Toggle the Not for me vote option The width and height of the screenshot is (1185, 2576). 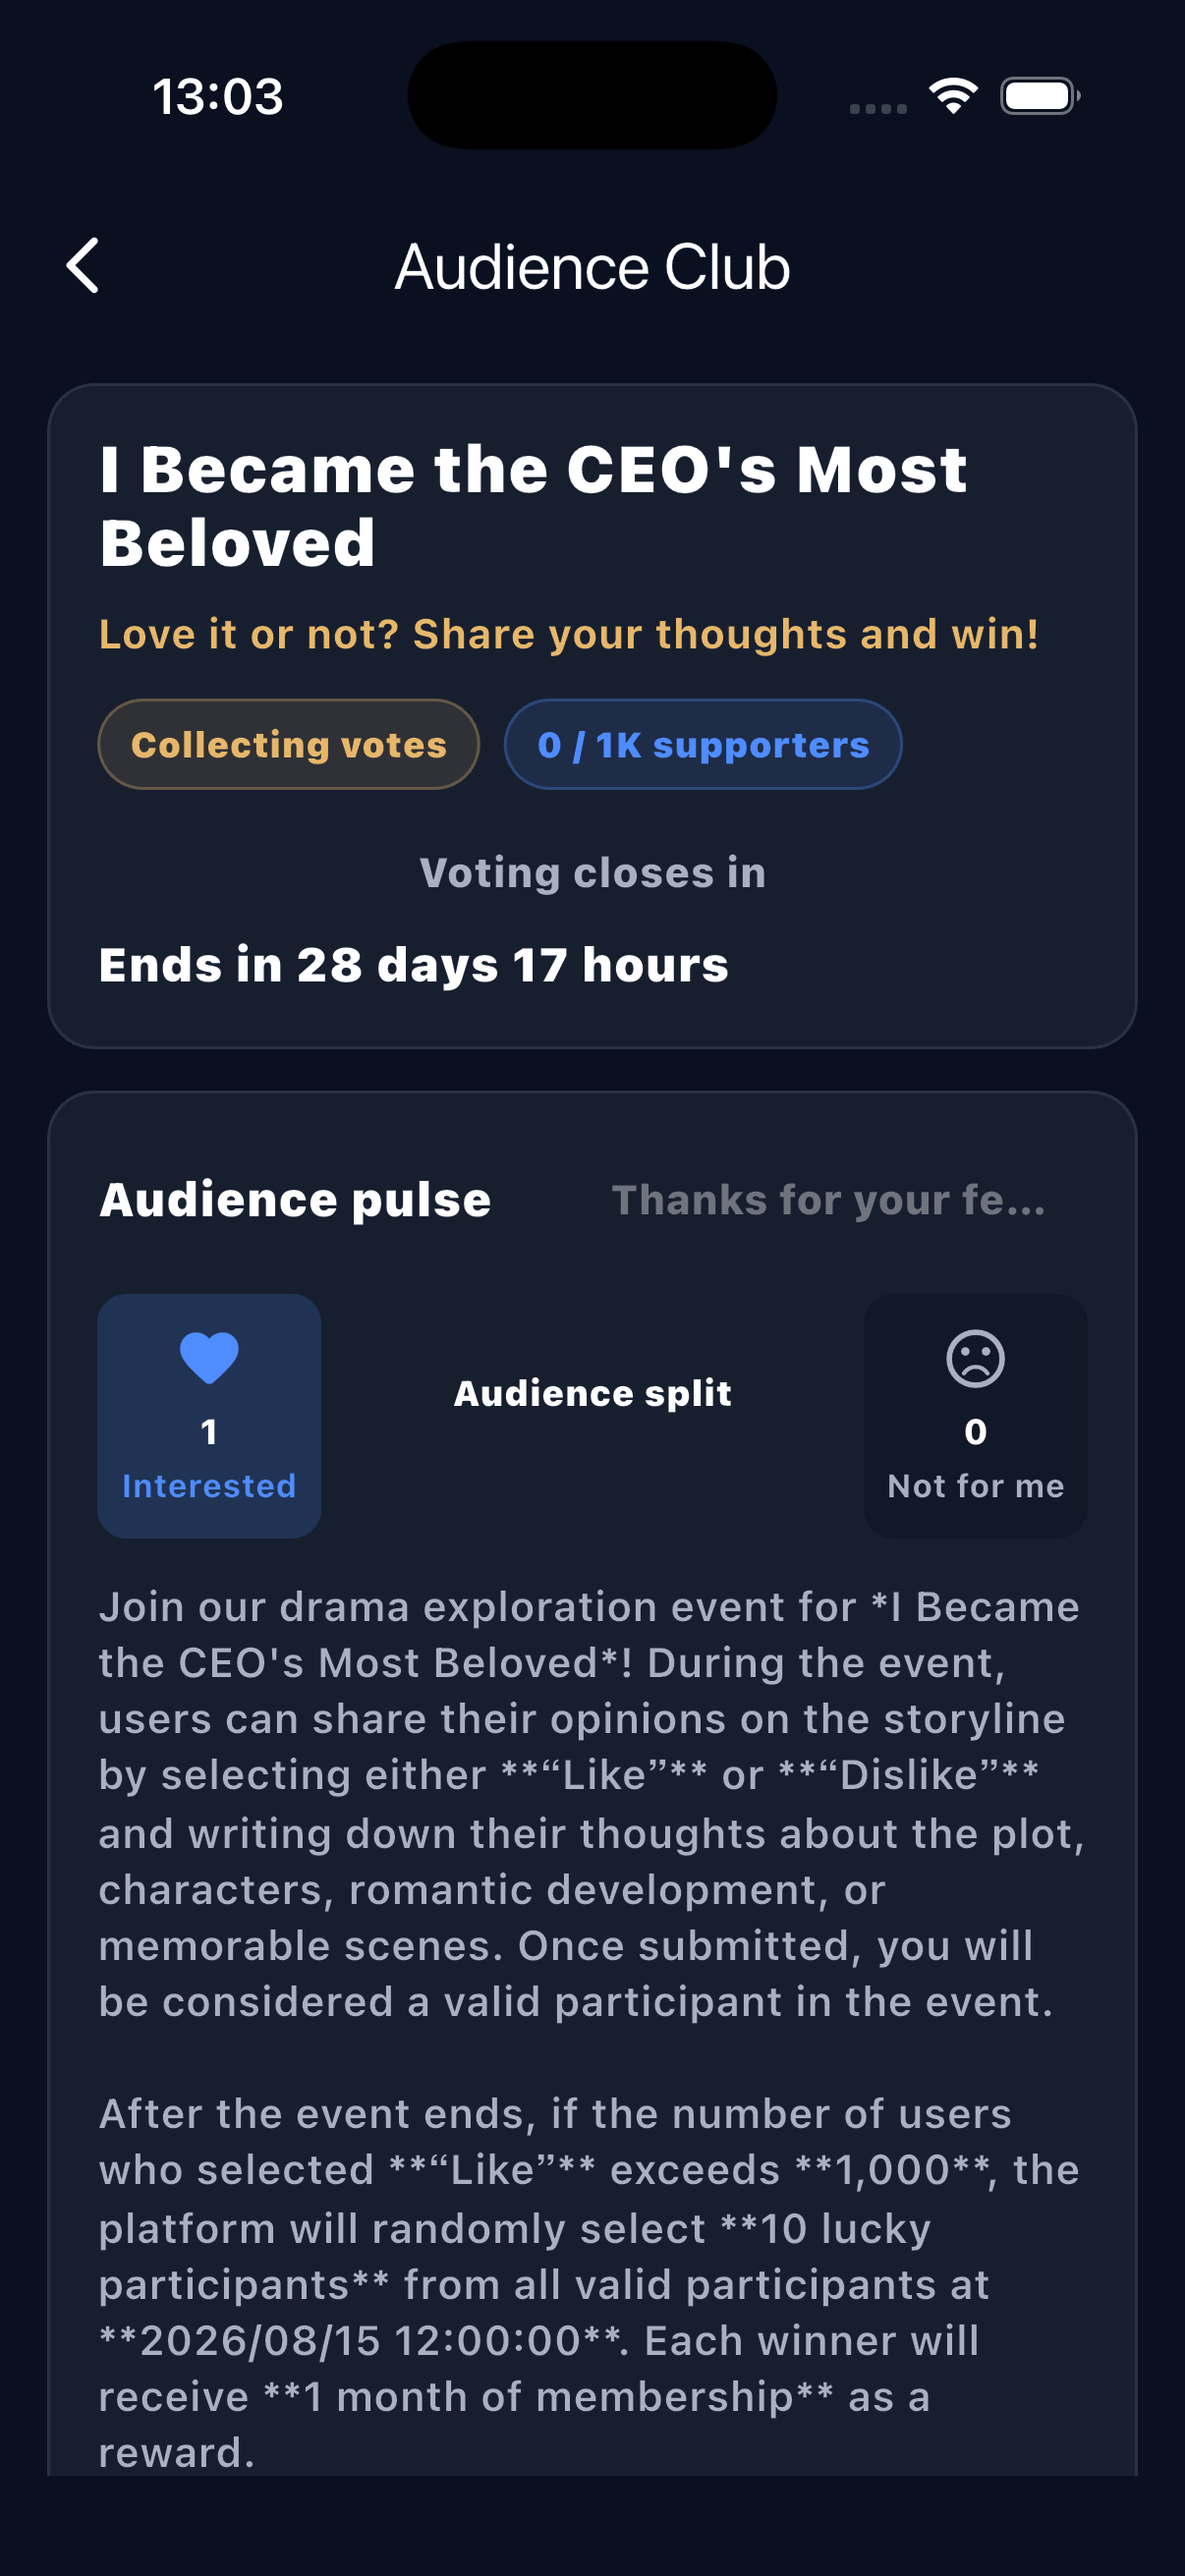coord(975,1416)
